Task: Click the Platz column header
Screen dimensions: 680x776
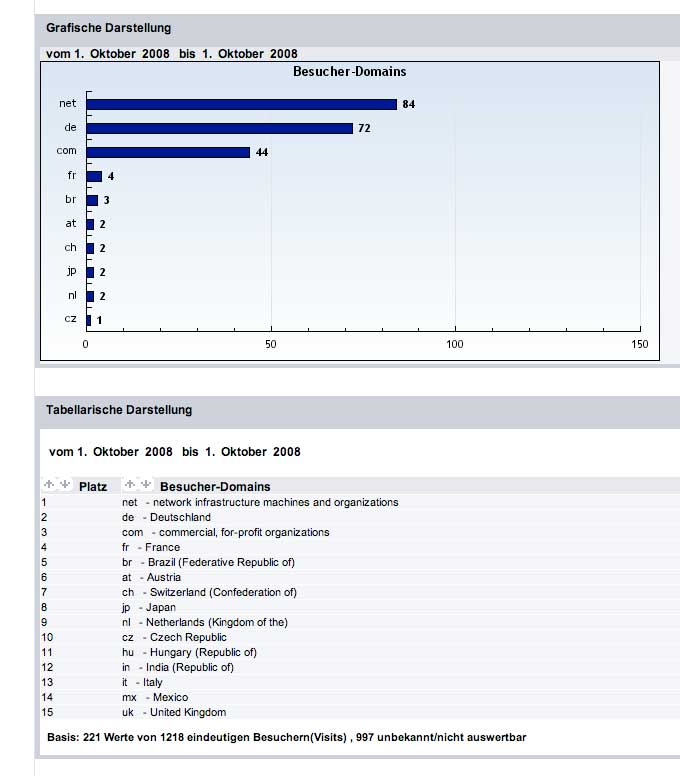Action: (x=93, y=487)
